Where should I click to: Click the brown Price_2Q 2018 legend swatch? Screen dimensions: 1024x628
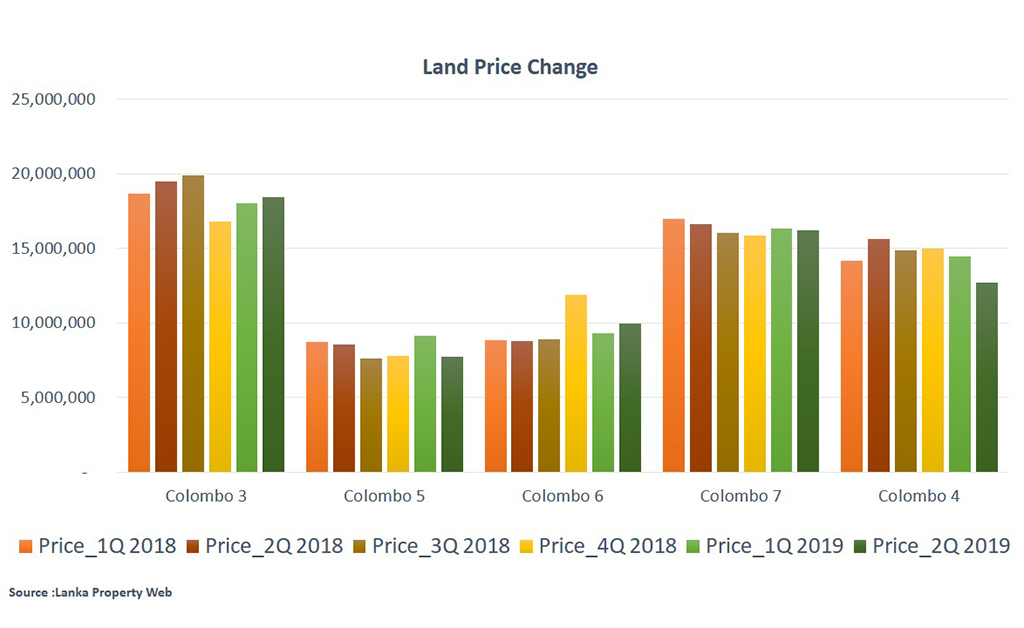[193, 547]
